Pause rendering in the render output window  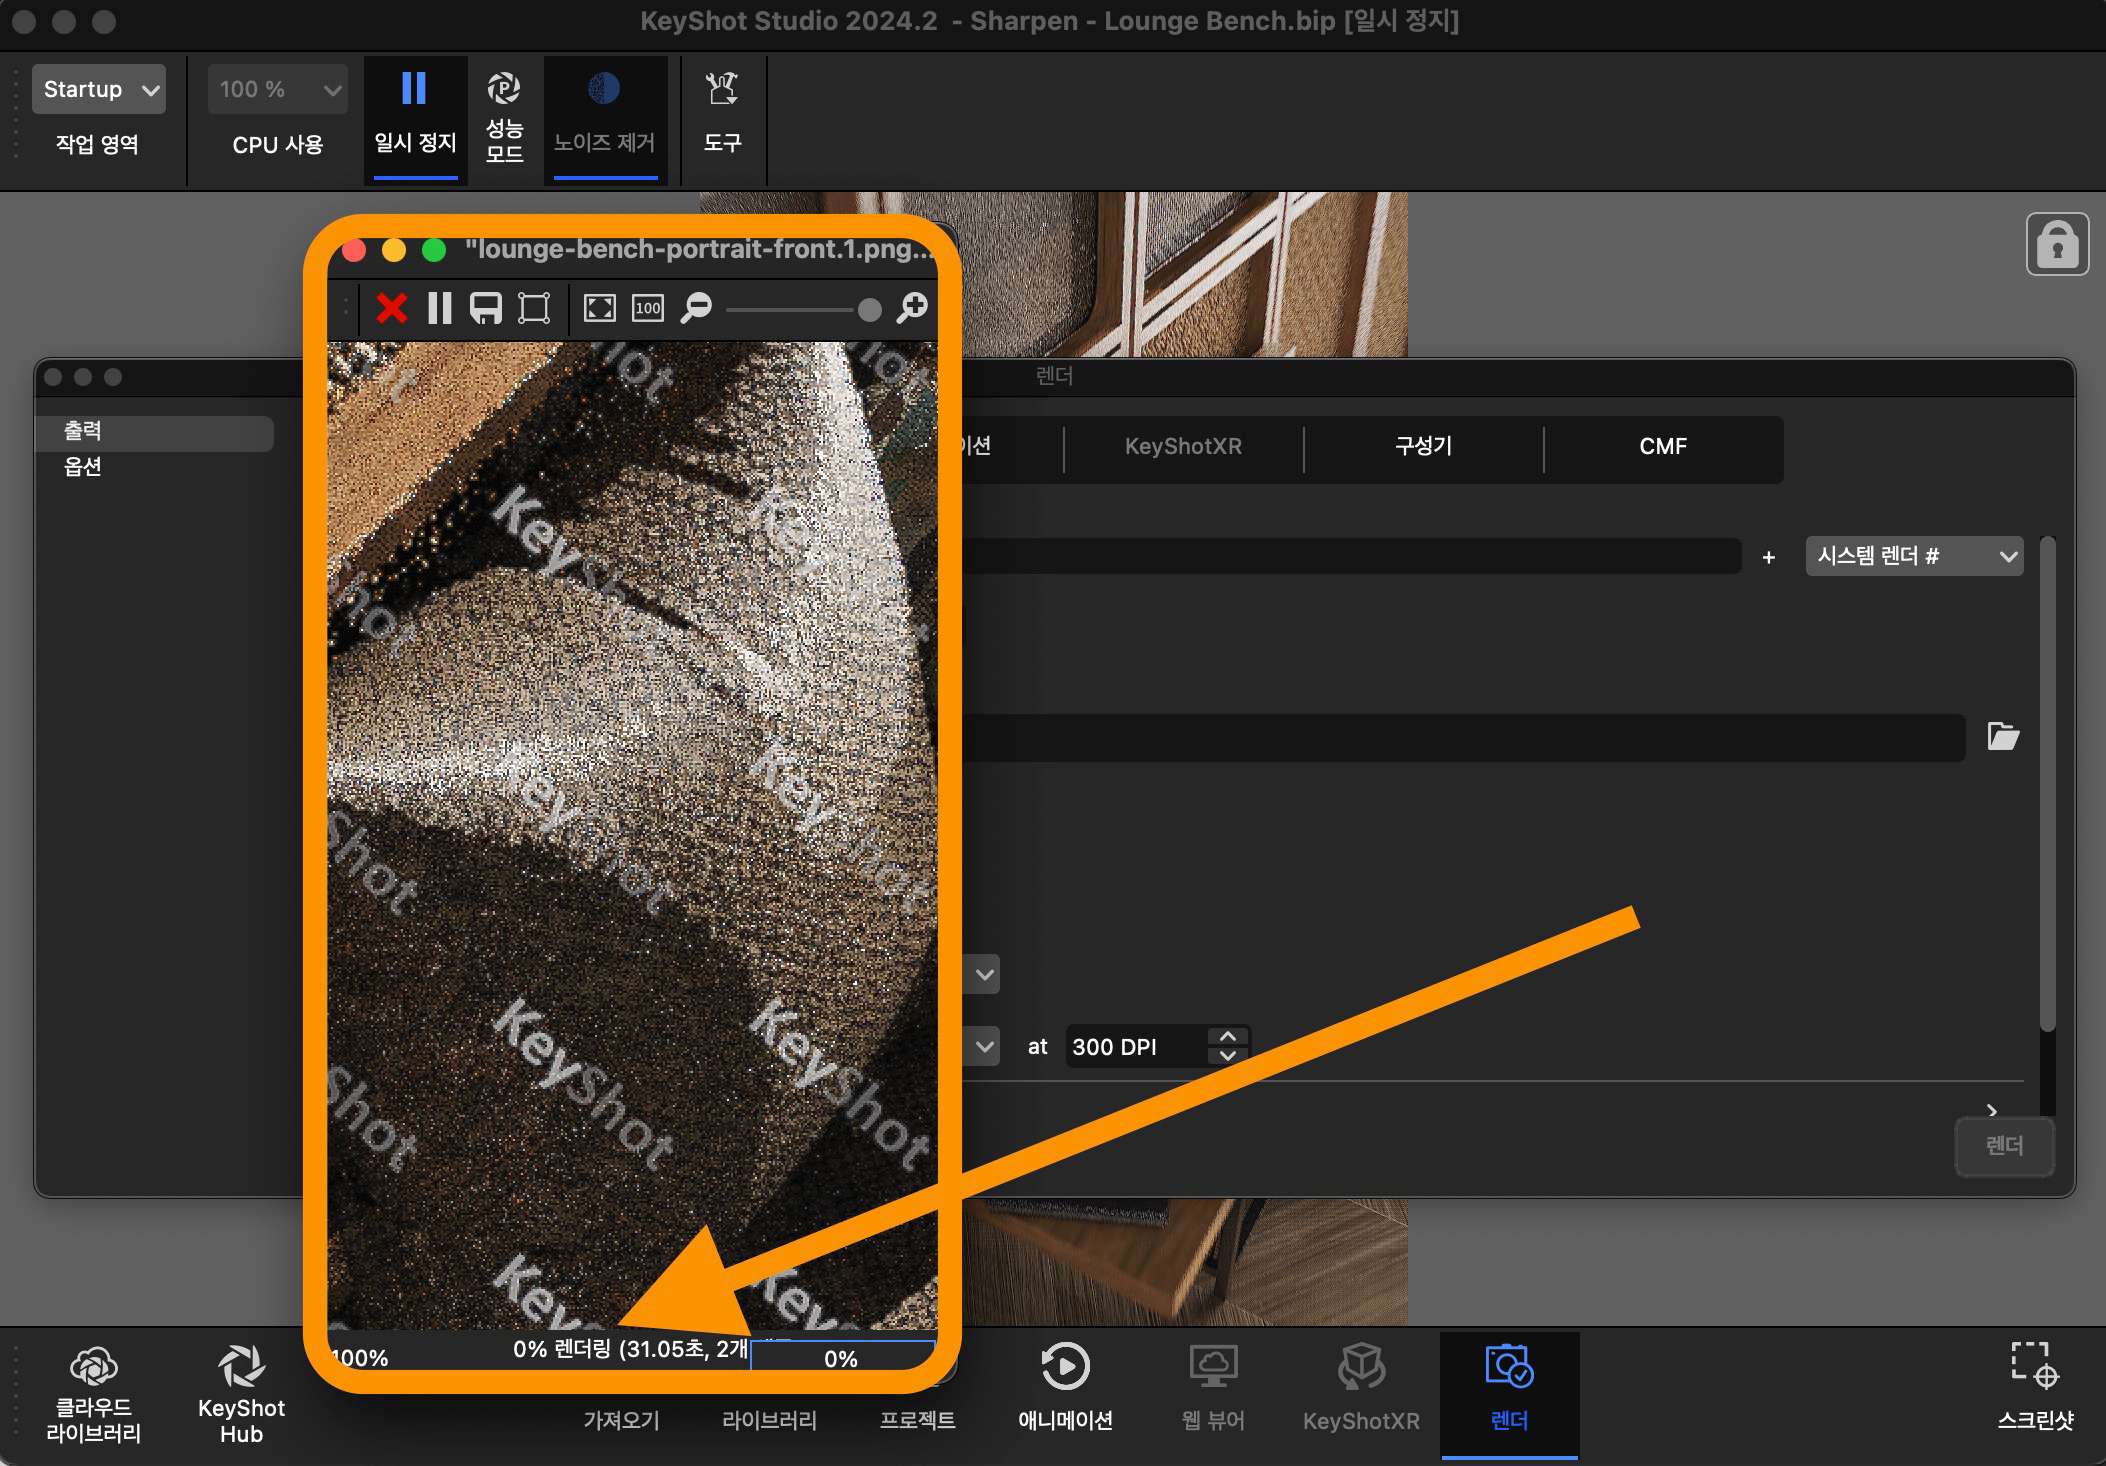tap(439, 308)
